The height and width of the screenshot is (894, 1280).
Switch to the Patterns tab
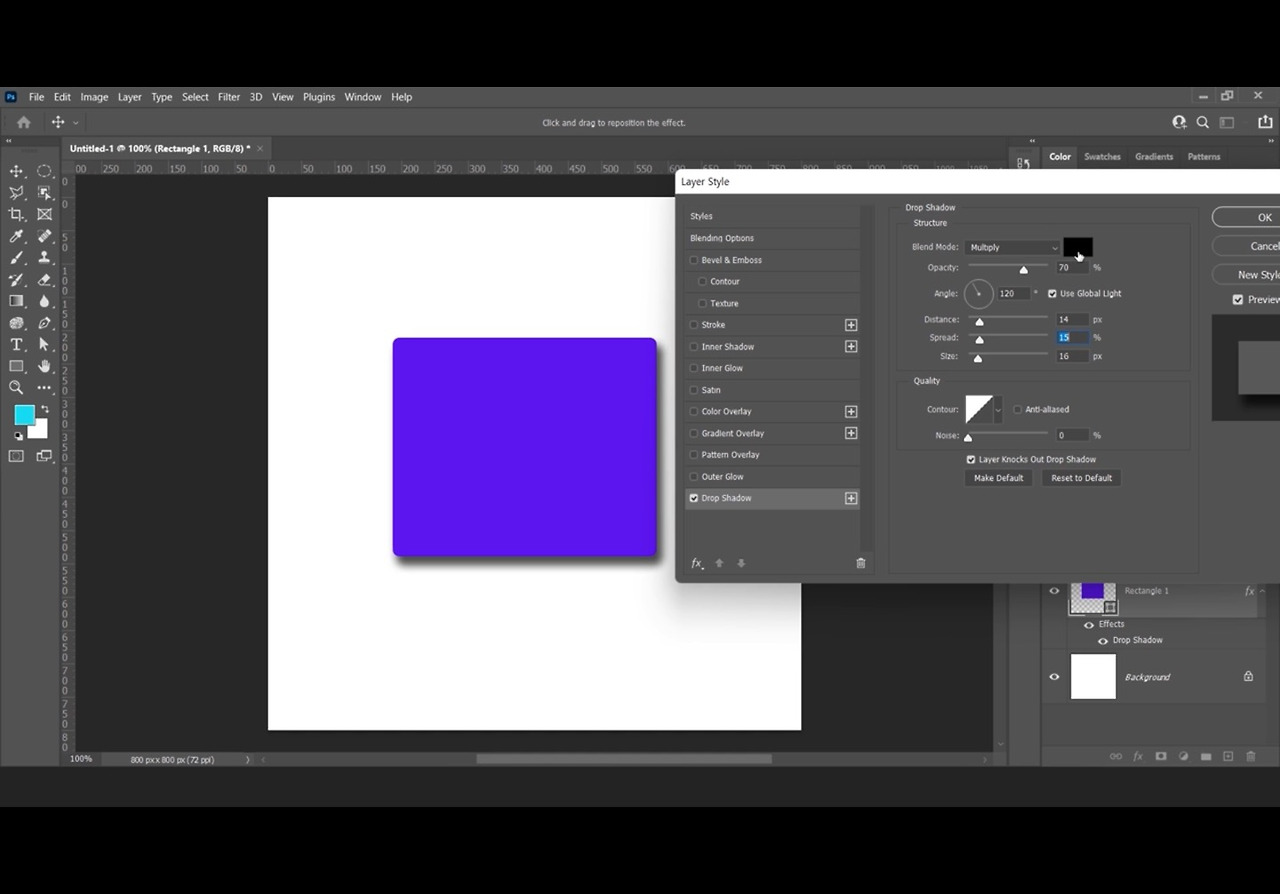point(1204,157)
